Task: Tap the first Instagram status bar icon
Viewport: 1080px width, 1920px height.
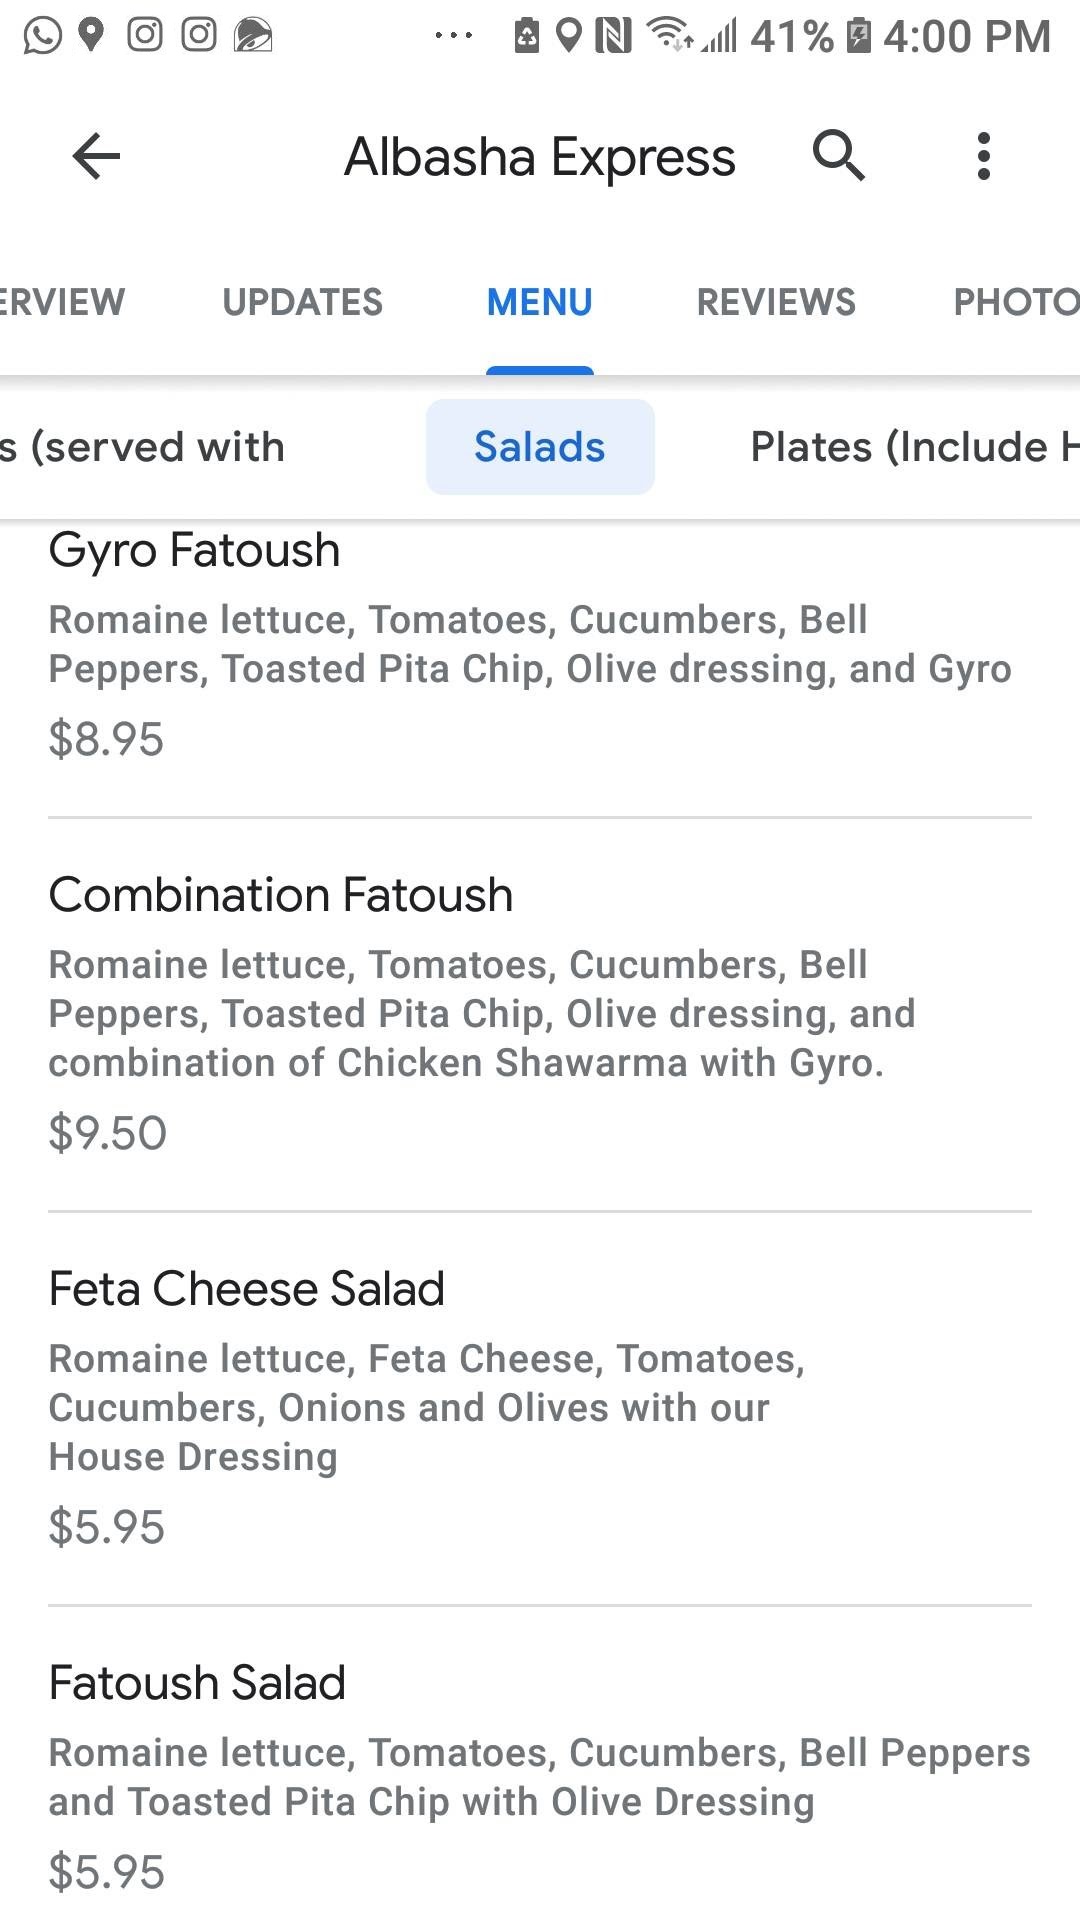Action: pyautogui.click(x=145, y=35)
